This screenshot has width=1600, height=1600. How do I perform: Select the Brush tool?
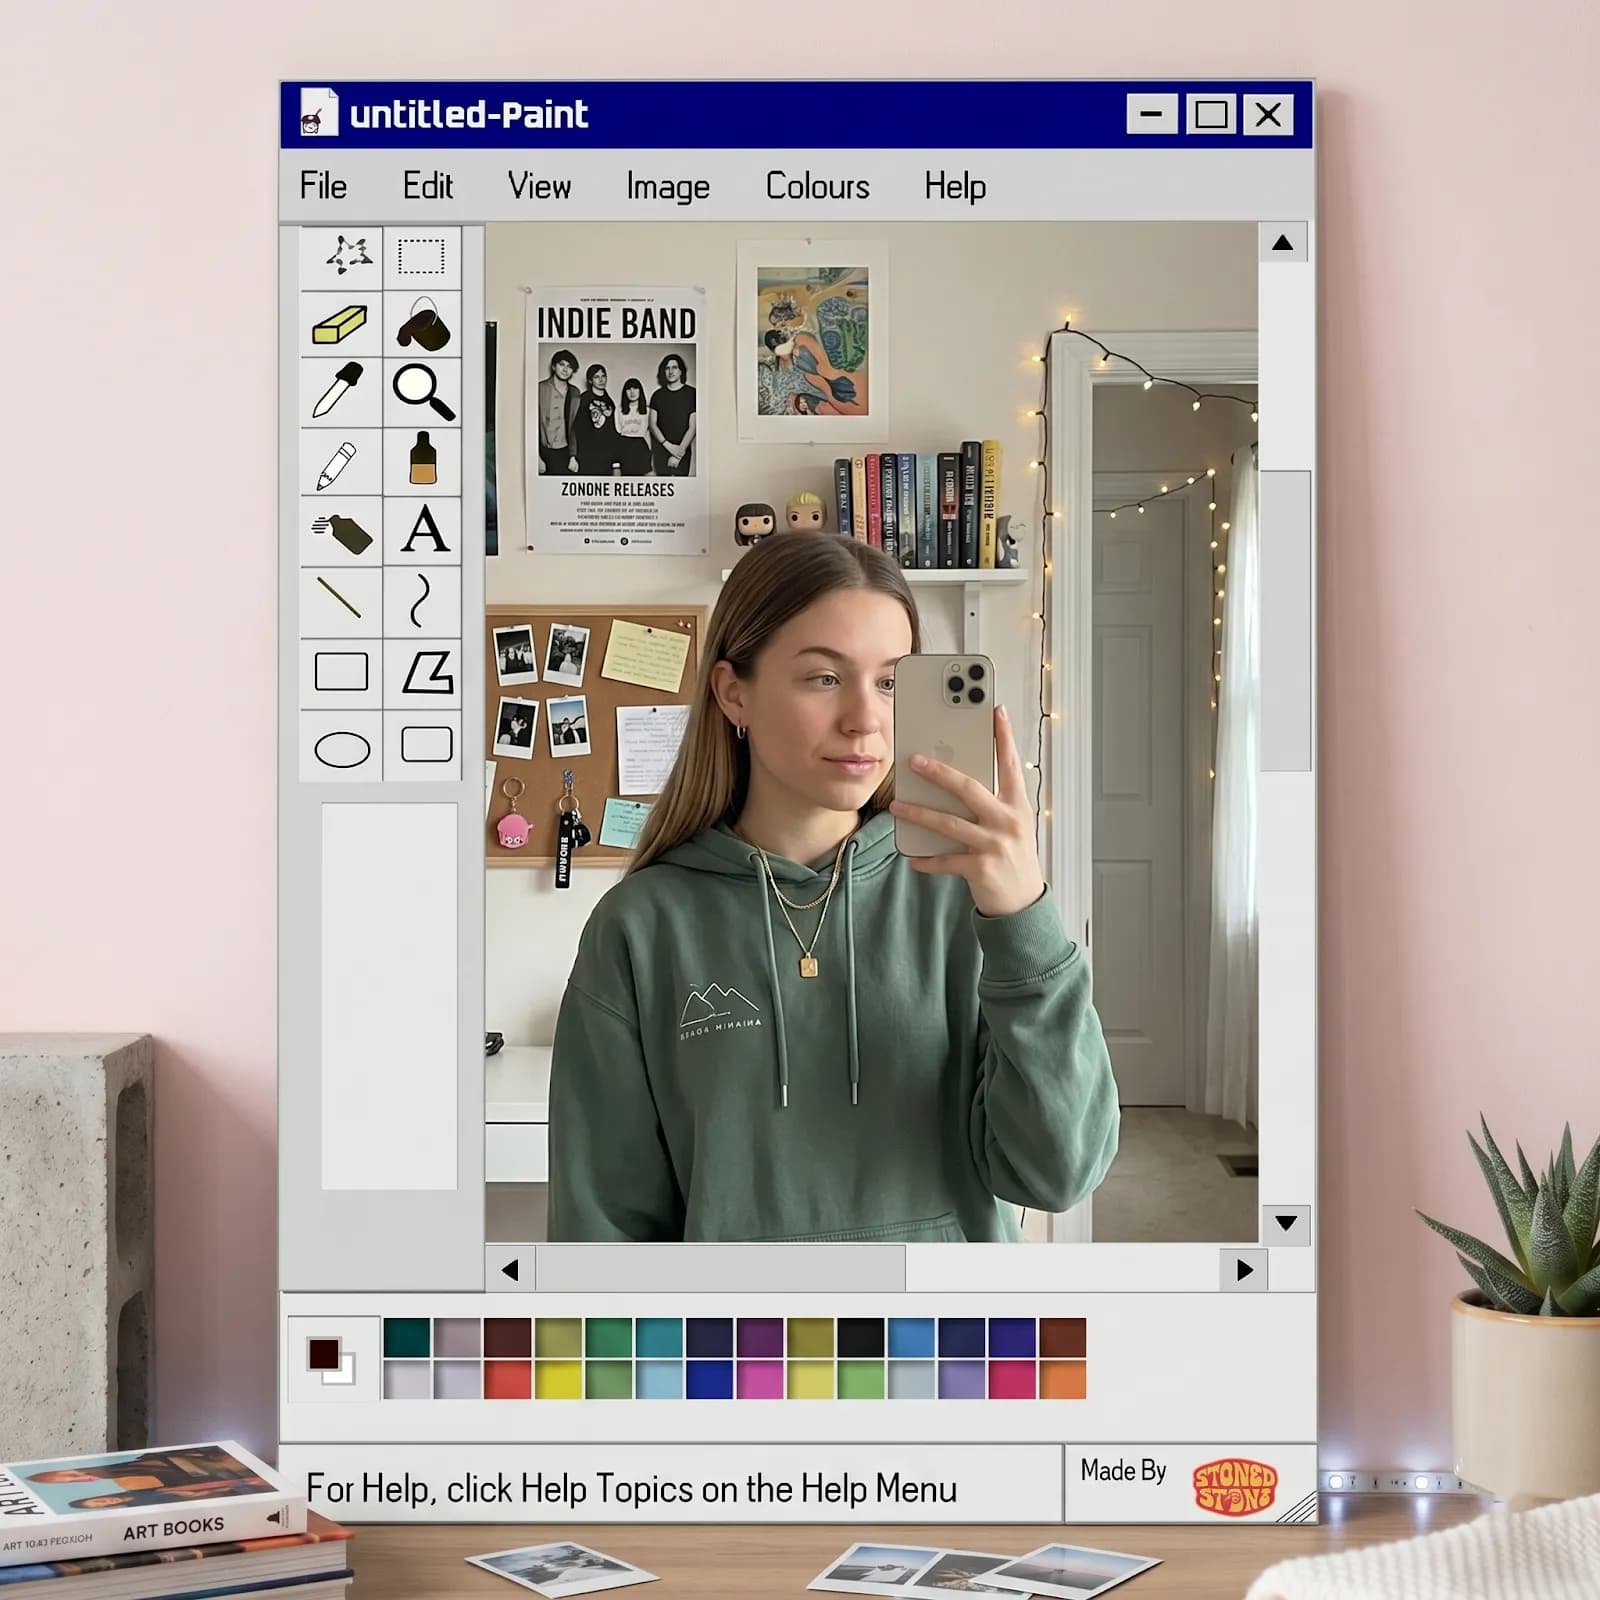(422, 462)
